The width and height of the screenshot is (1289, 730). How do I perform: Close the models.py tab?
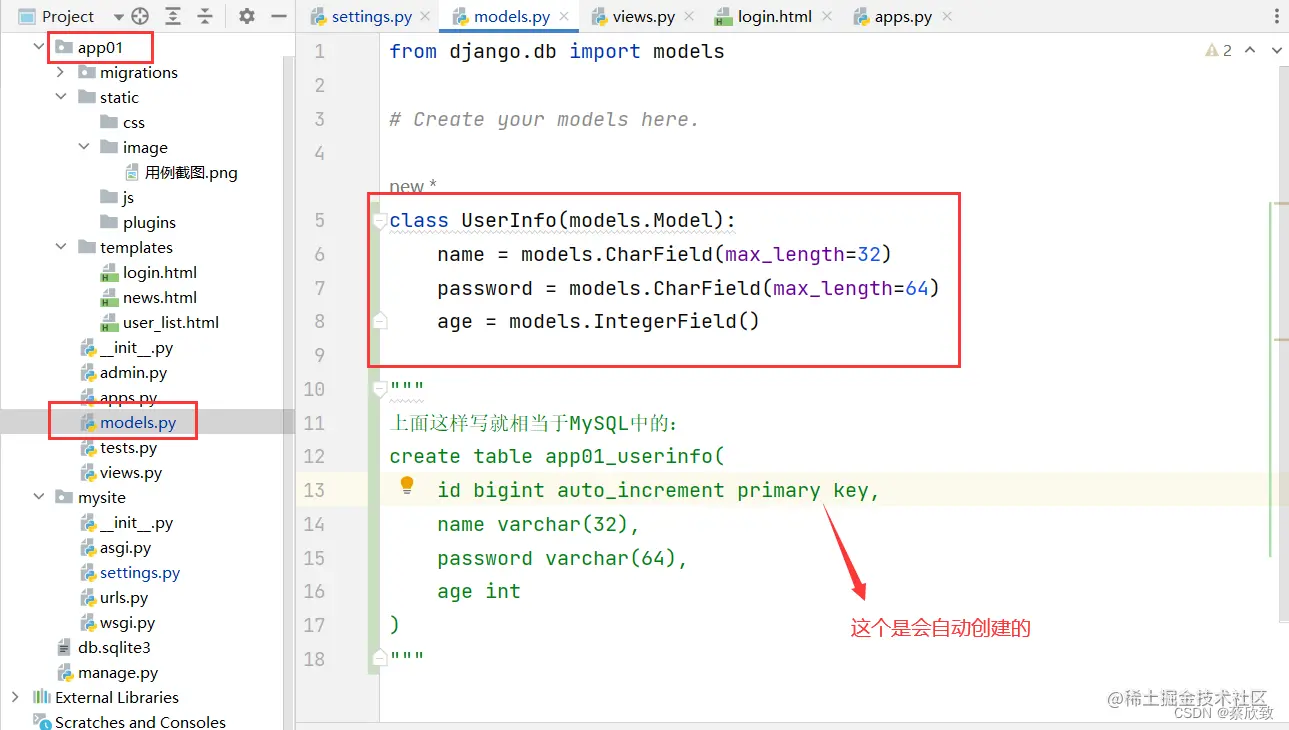tap(564, 17)
